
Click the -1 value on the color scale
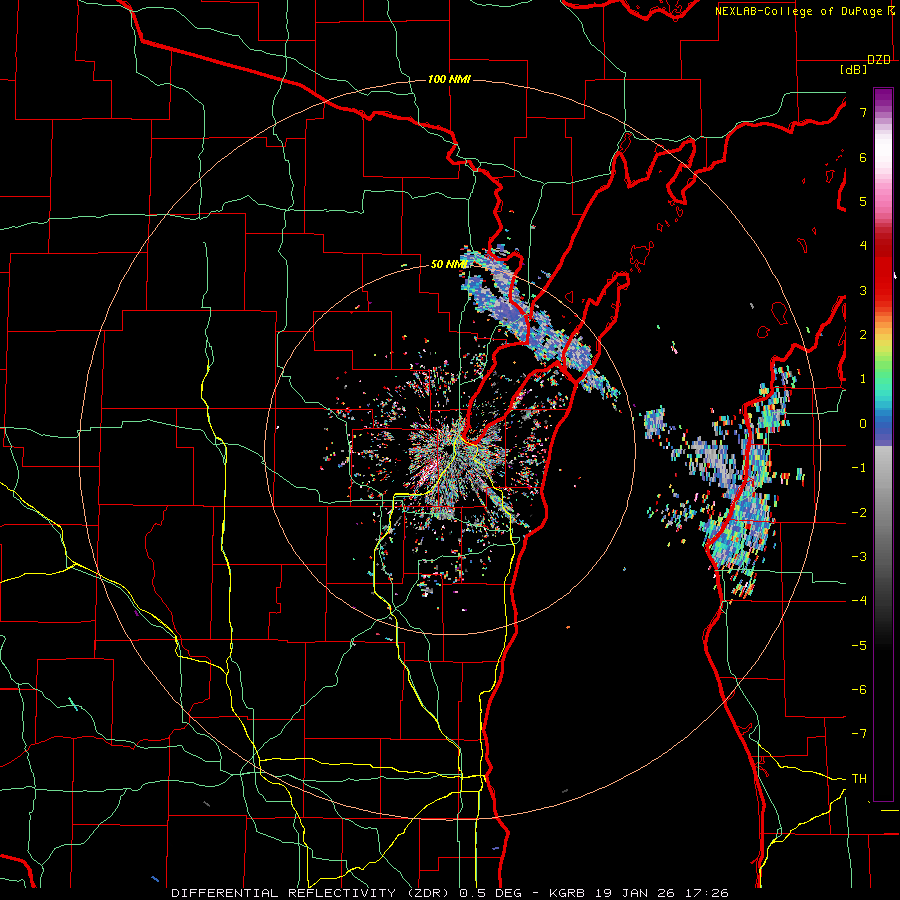(859, 468)
